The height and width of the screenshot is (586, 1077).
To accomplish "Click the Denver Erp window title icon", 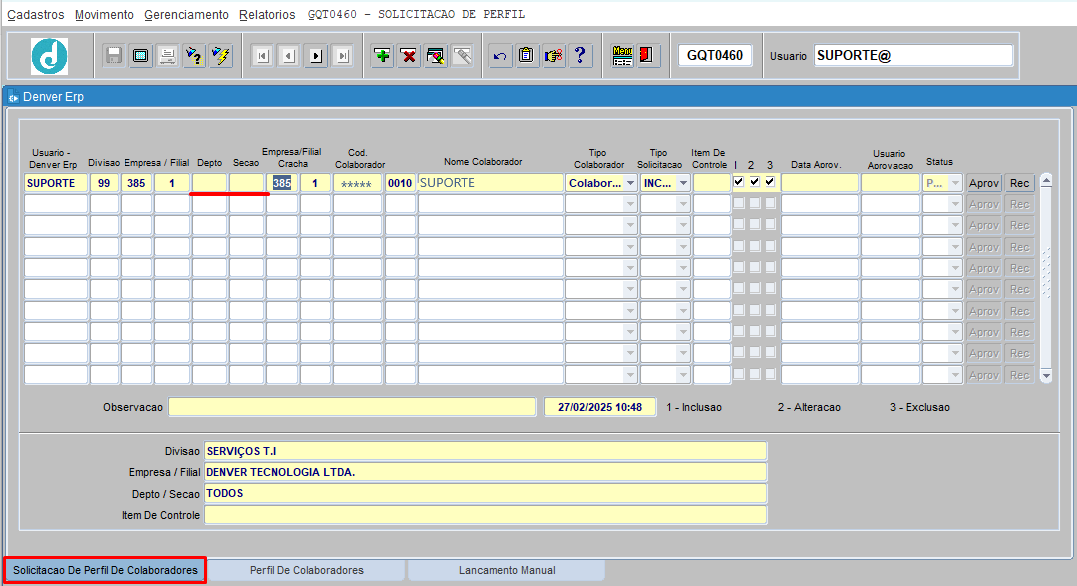I will [13, 98].
